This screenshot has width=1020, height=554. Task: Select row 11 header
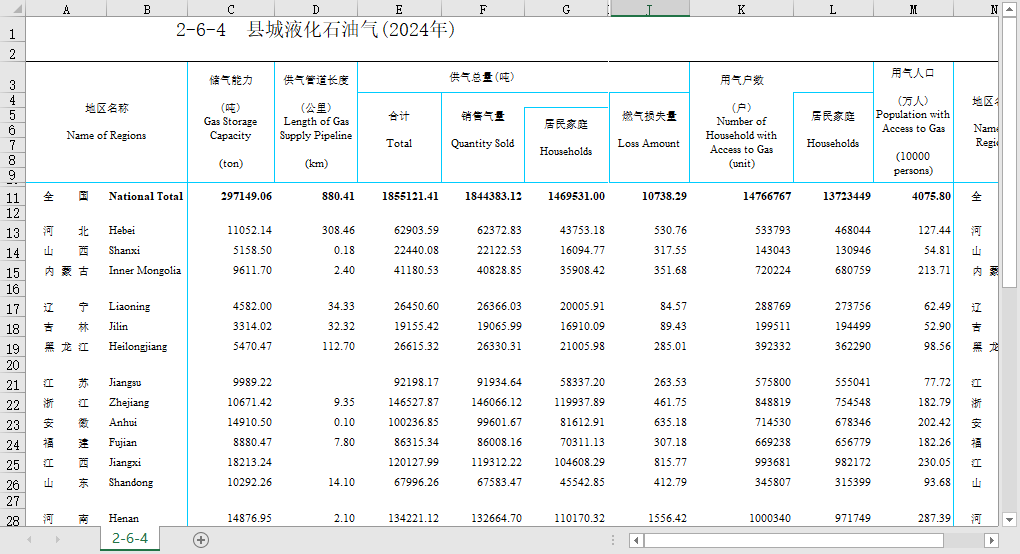coord(12,197)
